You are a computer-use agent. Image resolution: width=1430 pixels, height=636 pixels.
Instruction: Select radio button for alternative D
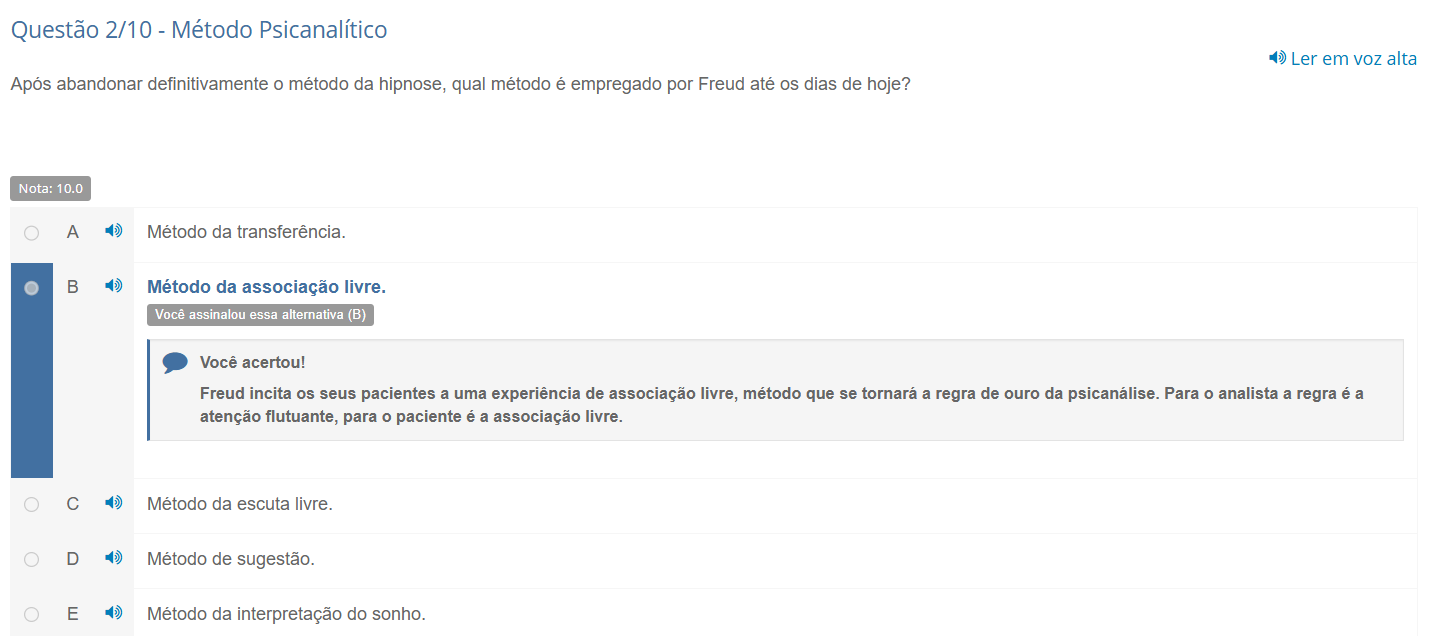32,560
